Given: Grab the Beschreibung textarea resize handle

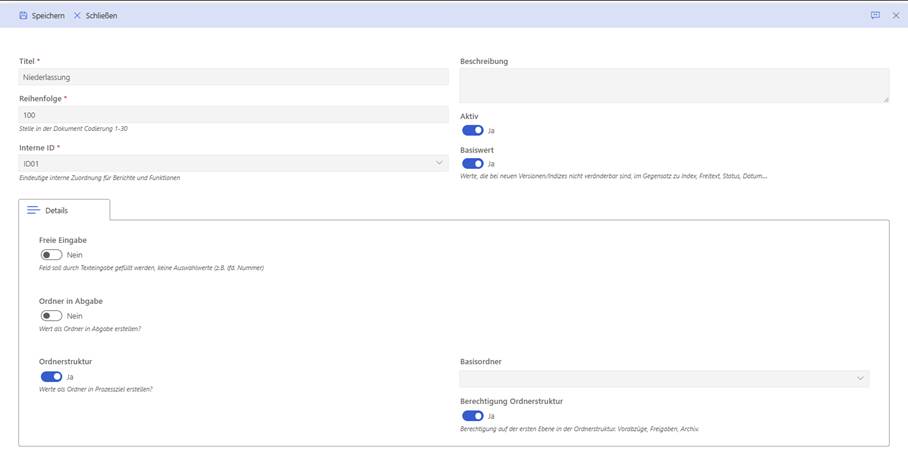Looking at the screenshot, I should click(885, 99).
